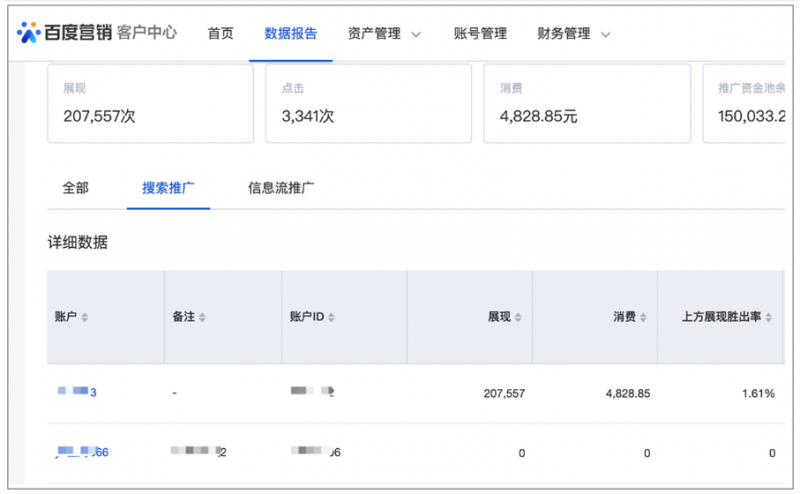Click the 点击 3,341次 summary card

tap(368, 103)
